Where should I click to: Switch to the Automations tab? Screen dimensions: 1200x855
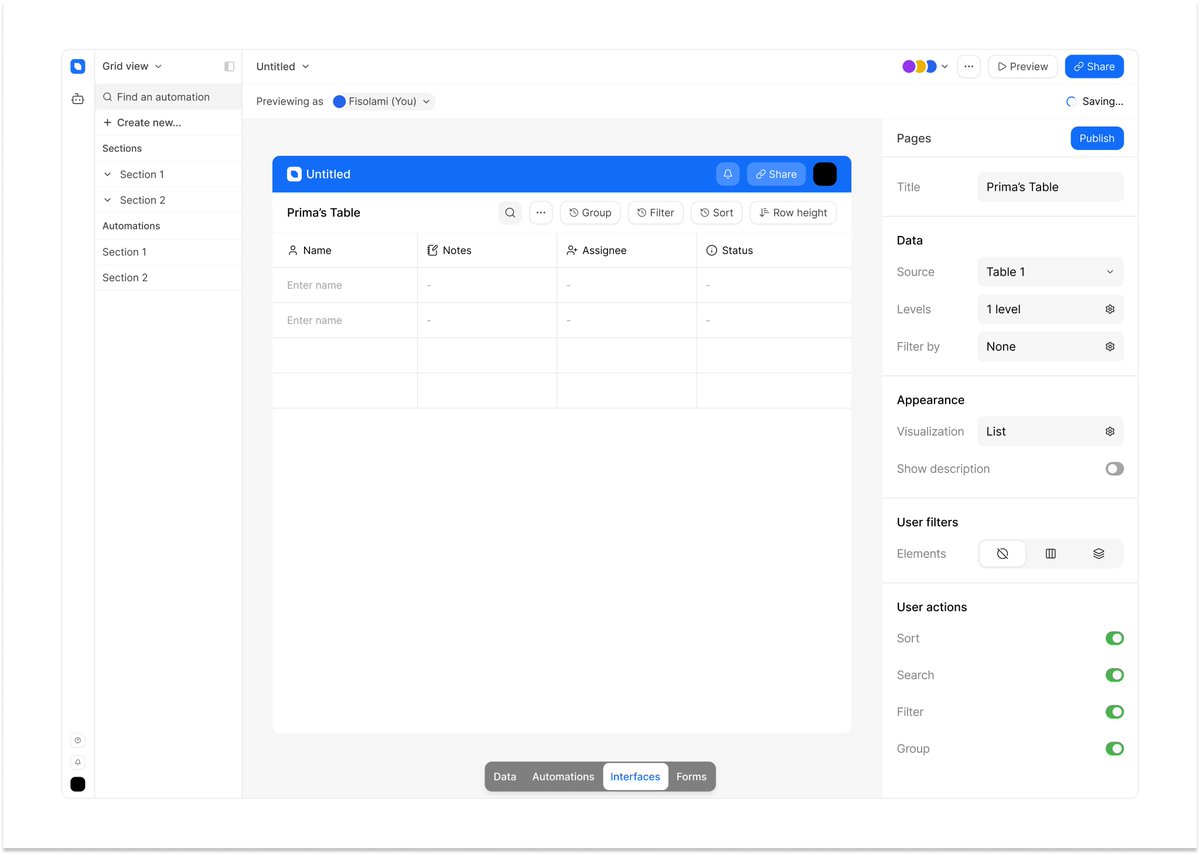point(563,777)
